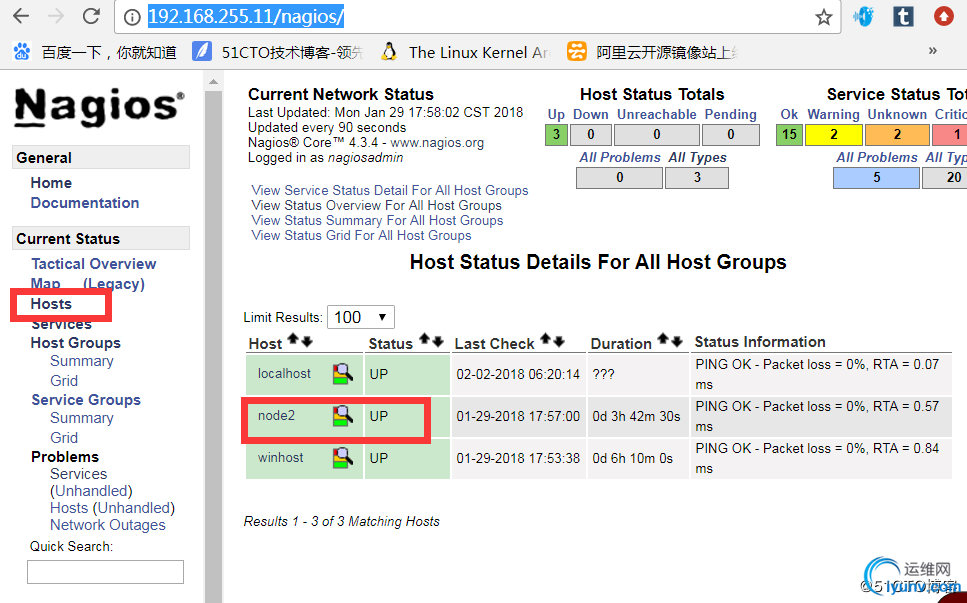Click the sidebar scrollbar up arrow
Screen dimensions: 967x603
click(x=213, y=81)
